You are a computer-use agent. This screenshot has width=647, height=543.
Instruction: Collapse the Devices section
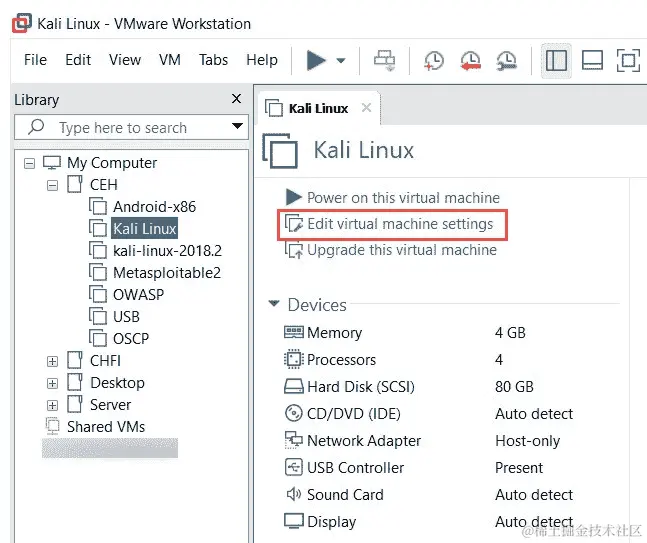[274, 303]
